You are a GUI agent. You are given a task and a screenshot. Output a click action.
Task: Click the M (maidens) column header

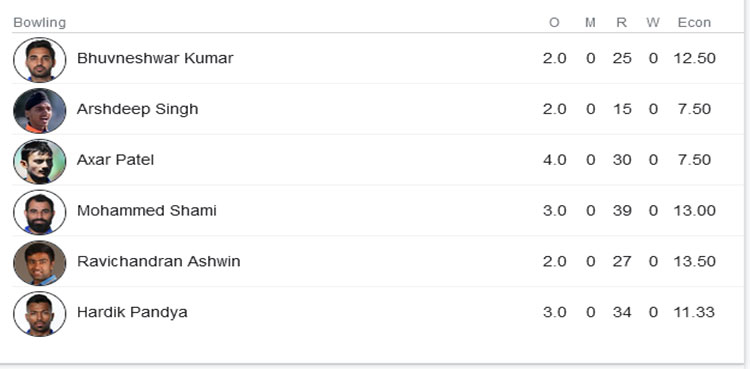click(590, 22)
